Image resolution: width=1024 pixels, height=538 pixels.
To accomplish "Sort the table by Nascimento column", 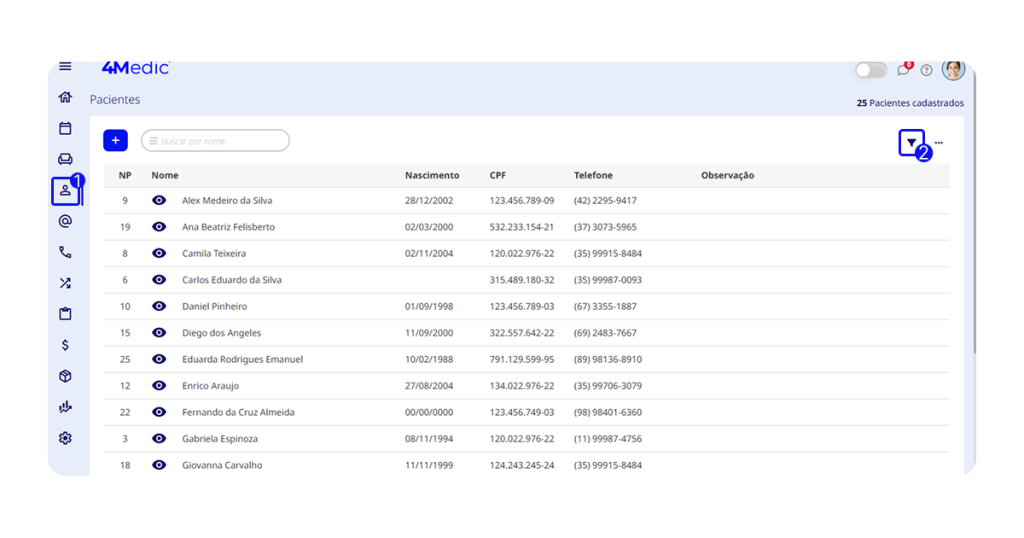I will (x=431, y=176).
